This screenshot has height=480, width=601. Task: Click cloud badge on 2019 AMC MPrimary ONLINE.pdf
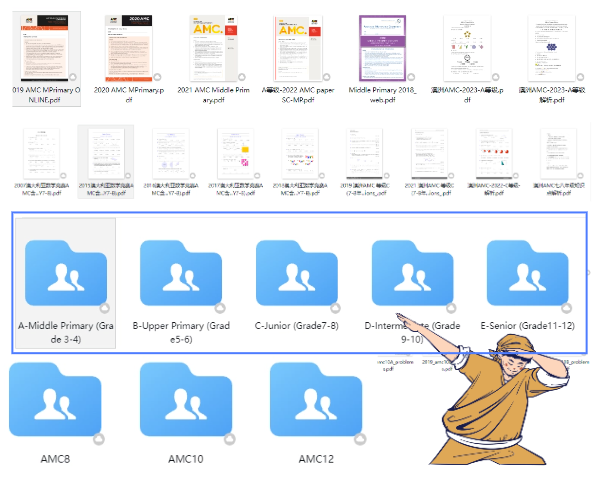[72, 77]
